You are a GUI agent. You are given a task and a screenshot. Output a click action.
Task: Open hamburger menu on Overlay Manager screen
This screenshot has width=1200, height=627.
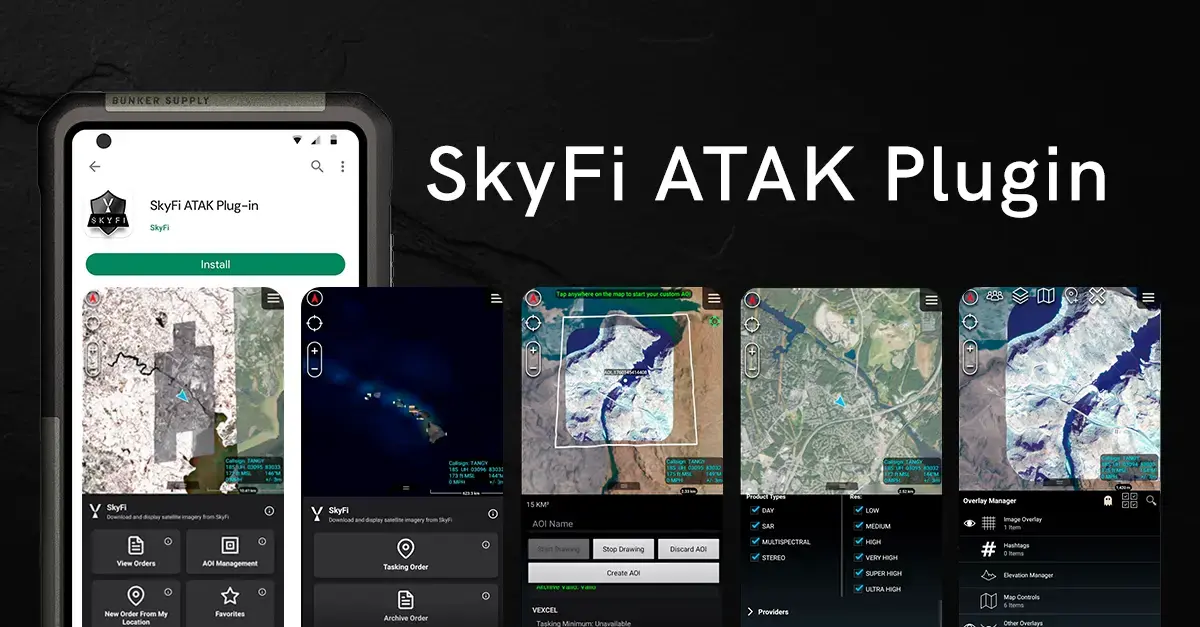coord(1149,298)
